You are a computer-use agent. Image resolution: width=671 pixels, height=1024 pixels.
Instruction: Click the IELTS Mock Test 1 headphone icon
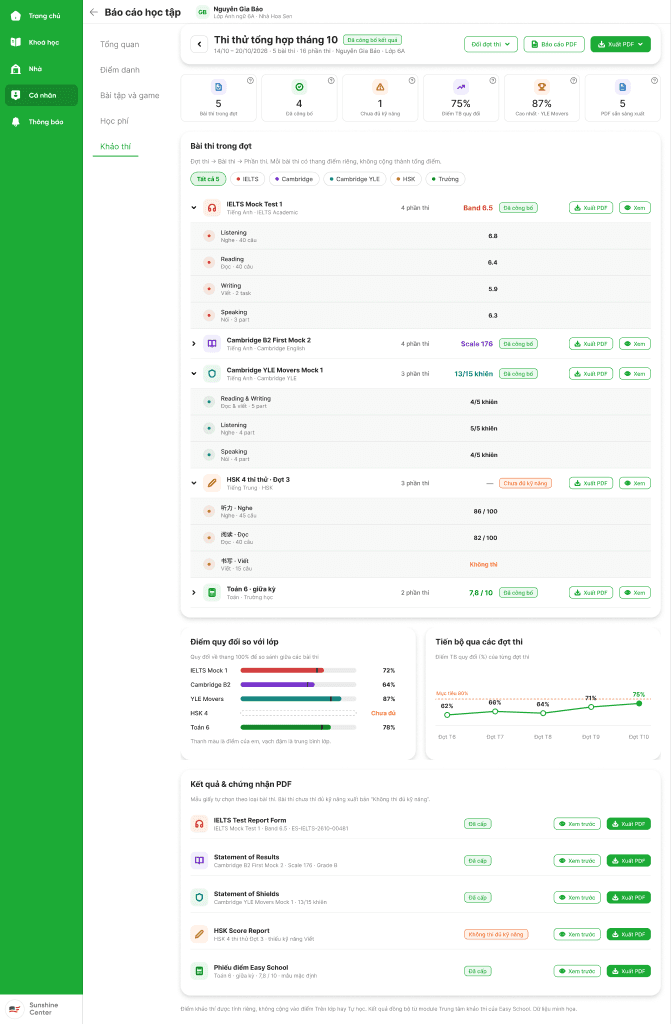(x=212, y=208)
